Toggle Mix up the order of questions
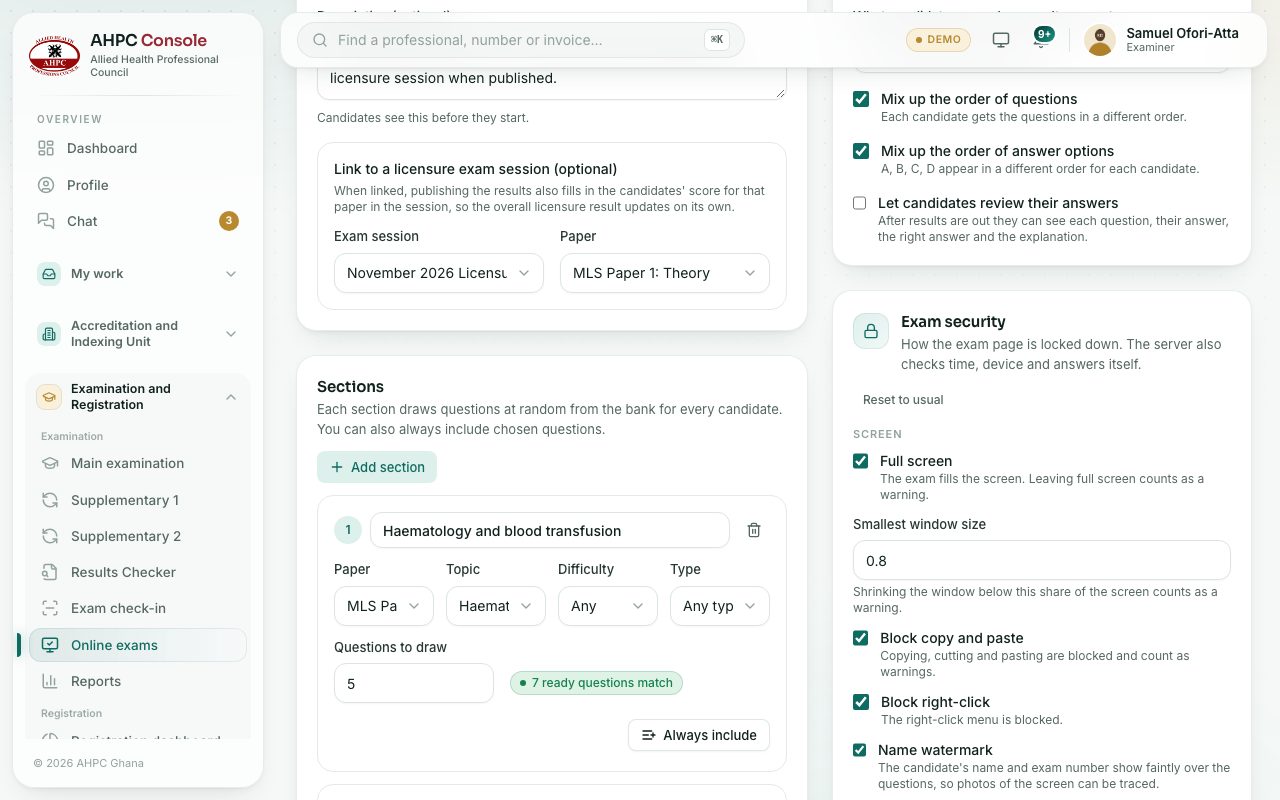 (861, 99)
